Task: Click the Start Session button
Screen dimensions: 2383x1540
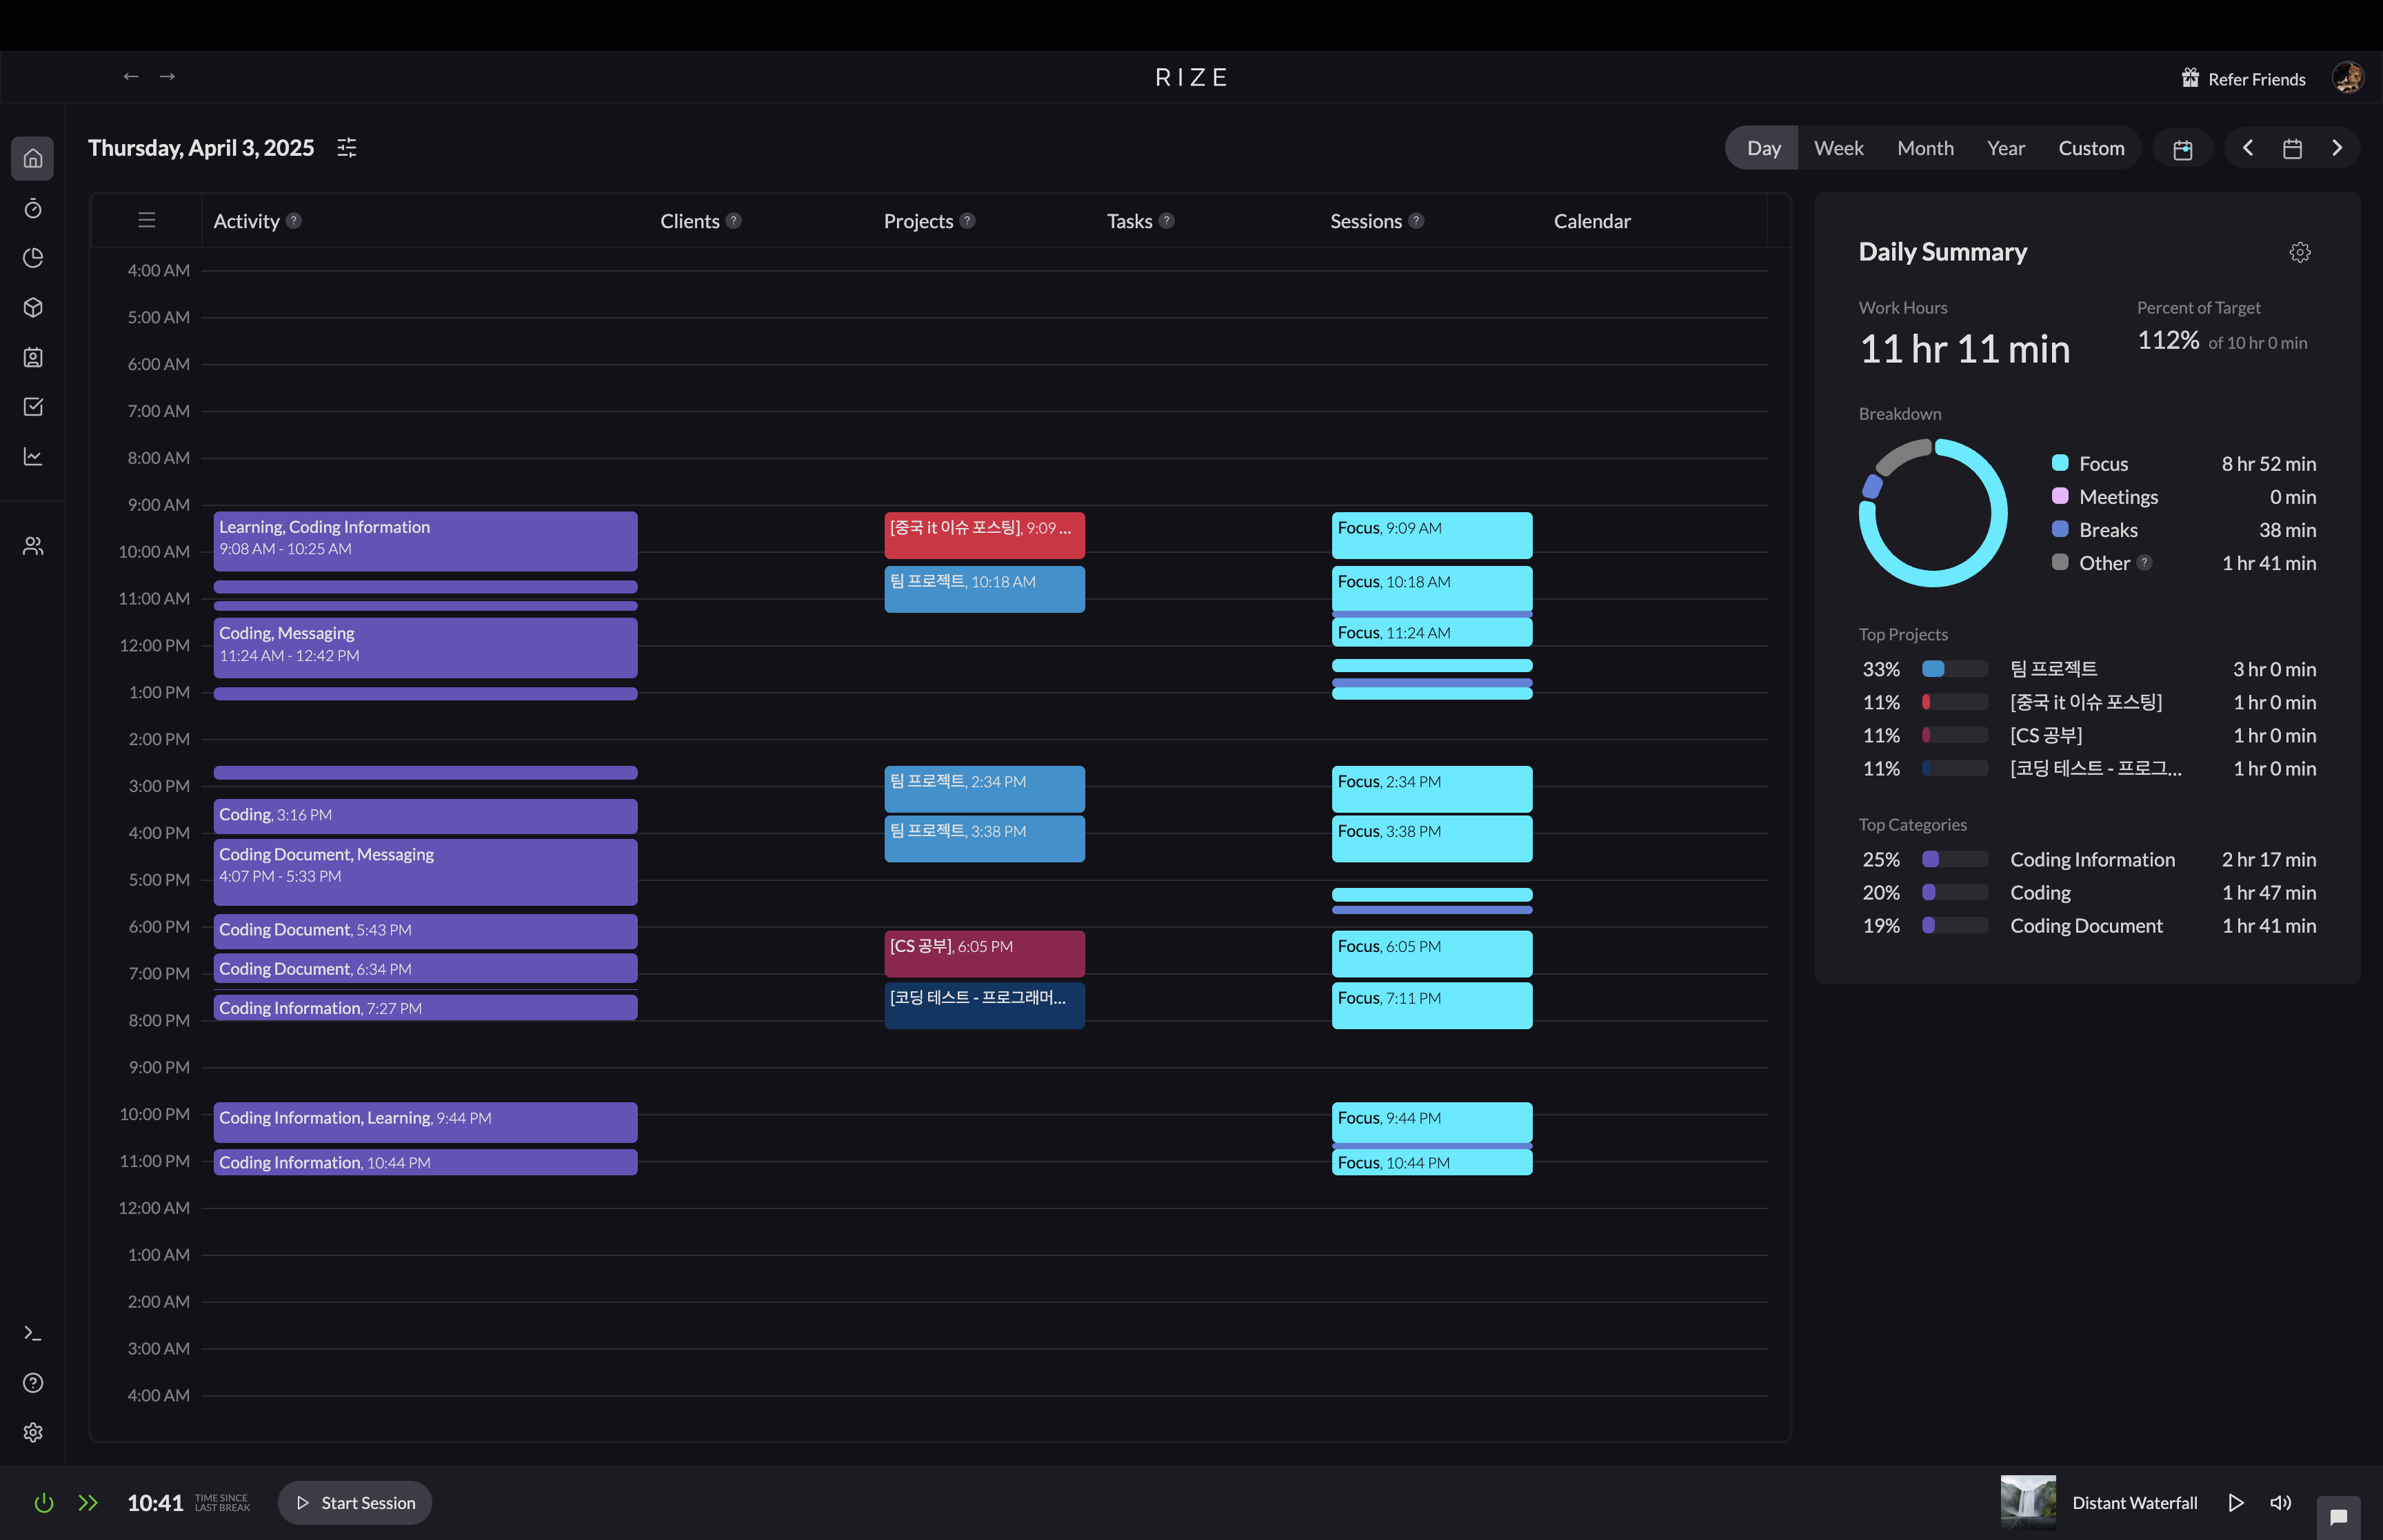Action: pyautogui.click(x=355, y=1502)
